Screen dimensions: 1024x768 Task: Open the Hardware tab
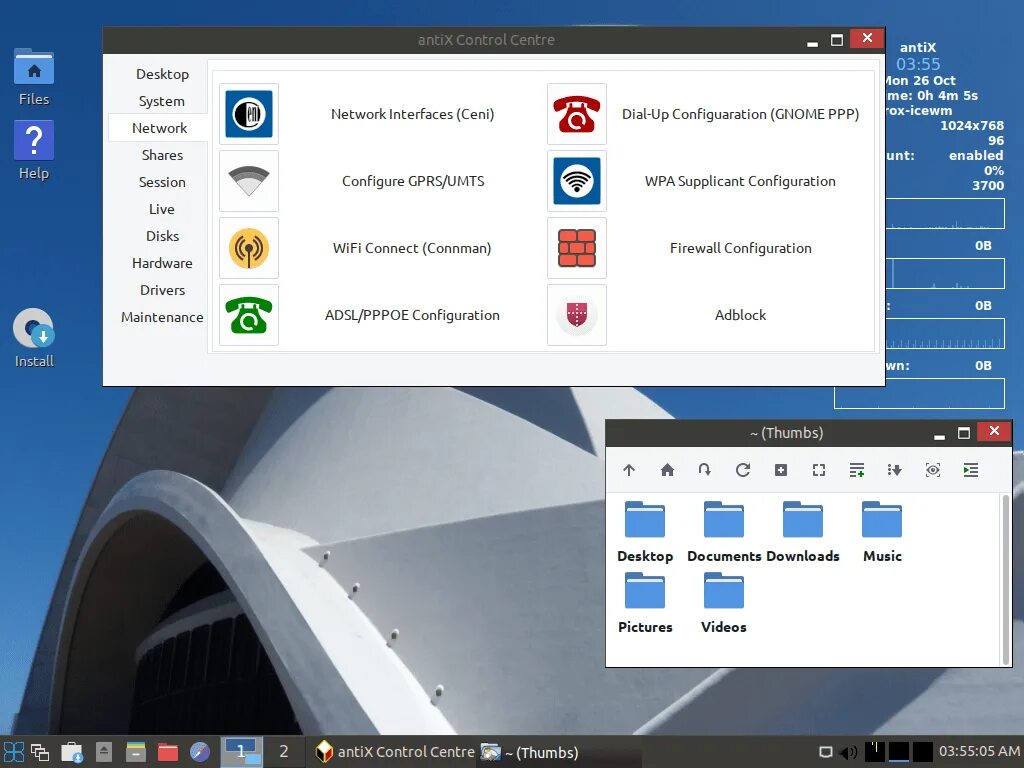click(162, 263)
